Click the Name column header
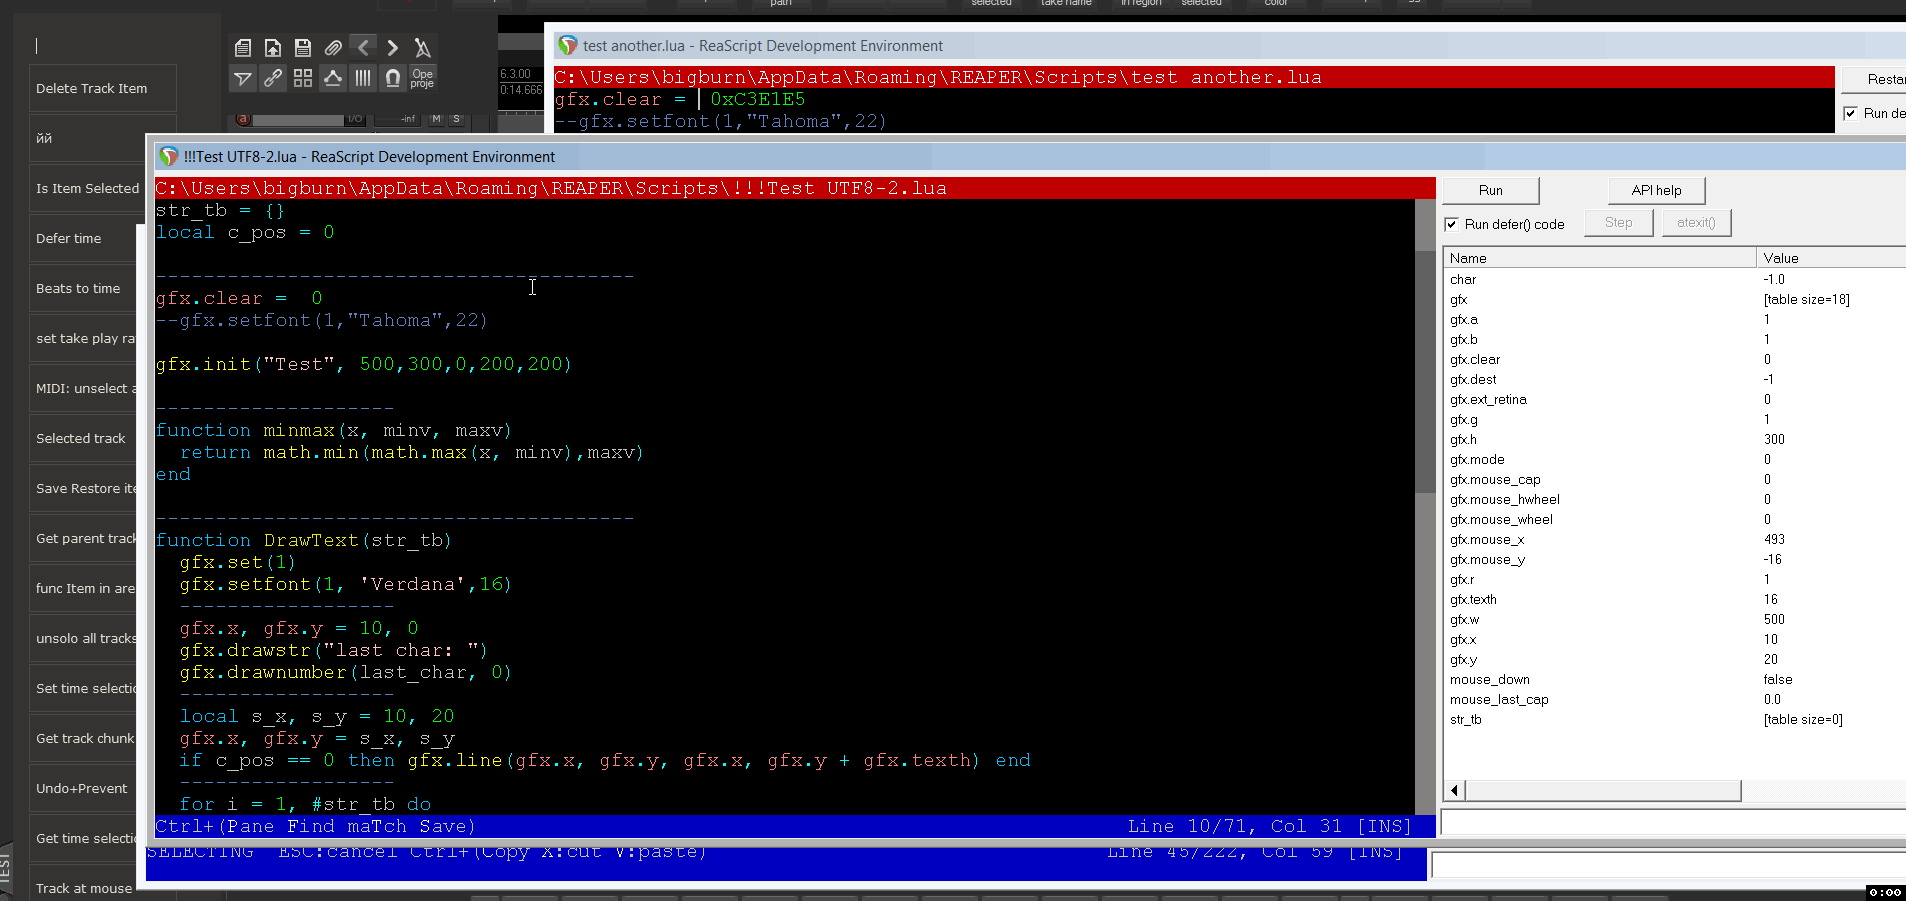 [1599, 258]
